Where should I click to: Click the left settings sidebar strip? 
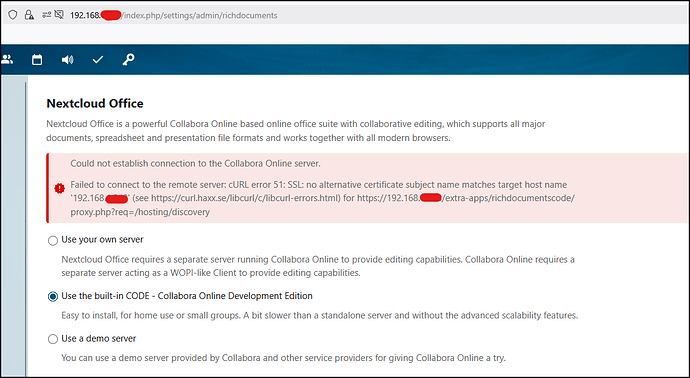pyautogui.click(x=14, y=226)
